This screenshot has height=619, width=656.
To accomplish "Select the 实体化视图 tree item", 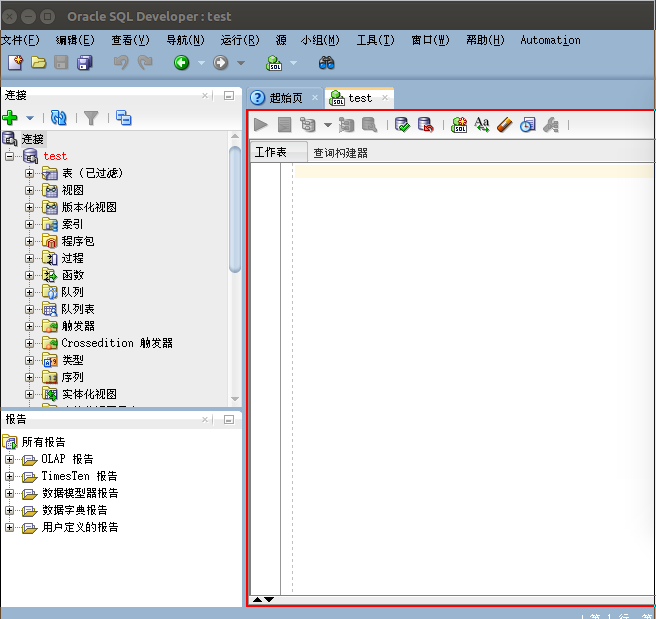I will click(89, 394).
